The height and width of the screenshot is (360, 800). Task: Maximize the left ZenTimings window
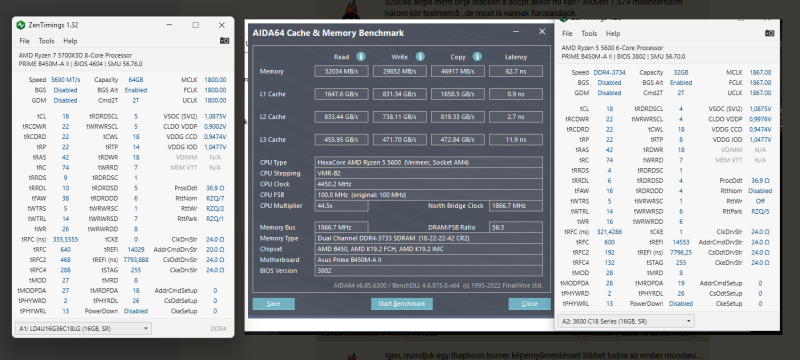click(x=195, y=25)
